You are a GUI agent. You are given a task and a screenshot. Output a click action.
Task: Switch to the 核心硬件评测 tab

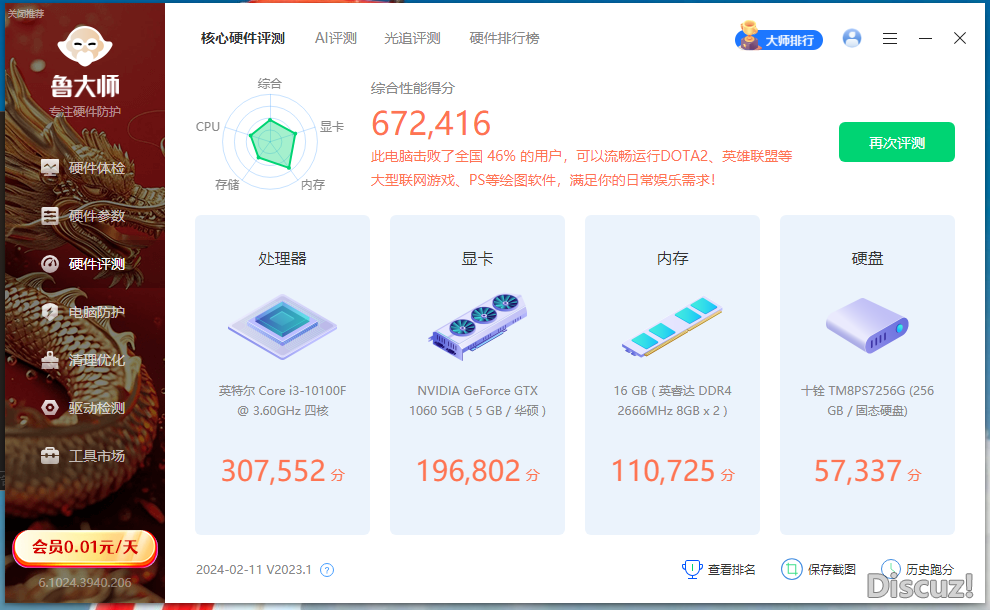tap(243, 39)
